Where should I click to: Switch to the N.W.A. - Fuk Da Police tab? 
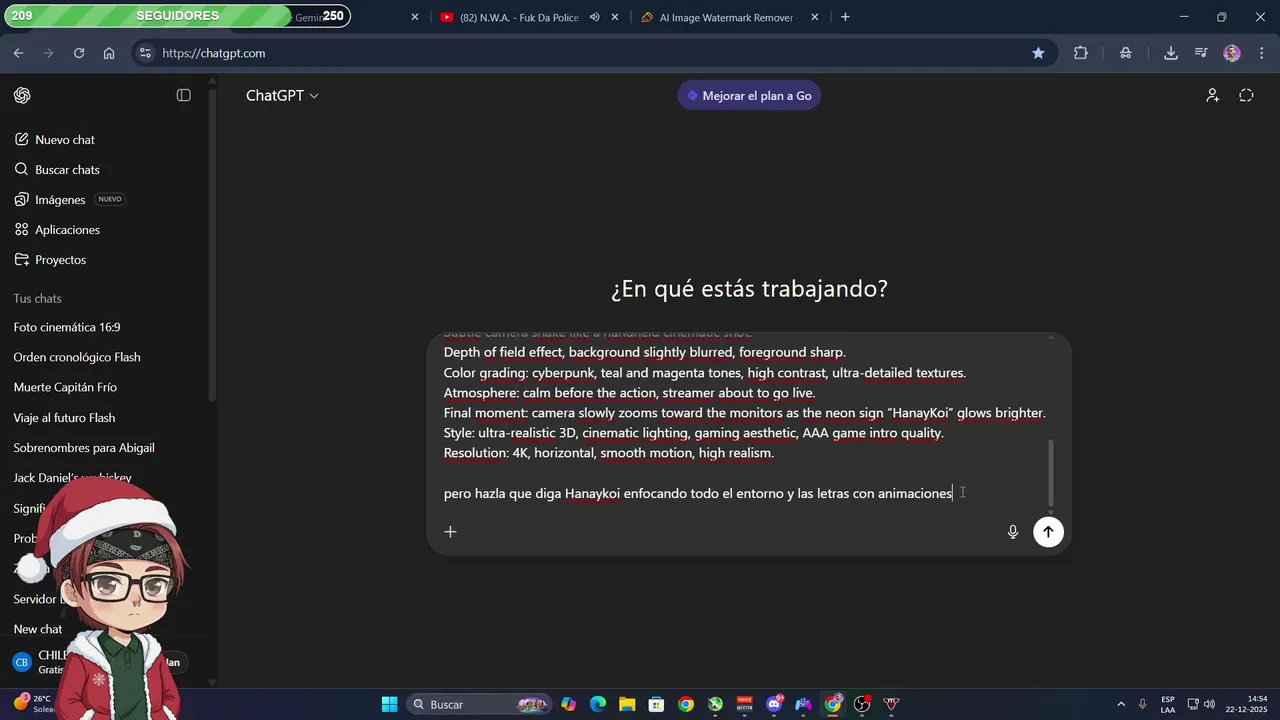tap(518, 17)
